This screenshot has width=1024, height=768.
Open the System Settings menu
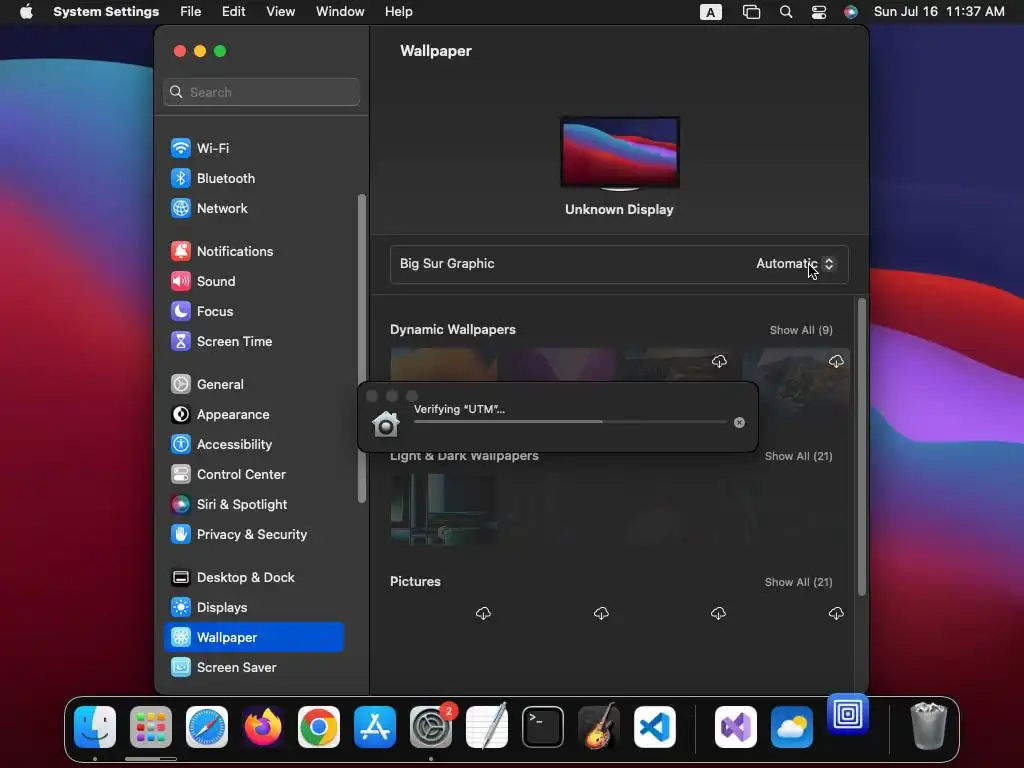click(x=106, y=12)
